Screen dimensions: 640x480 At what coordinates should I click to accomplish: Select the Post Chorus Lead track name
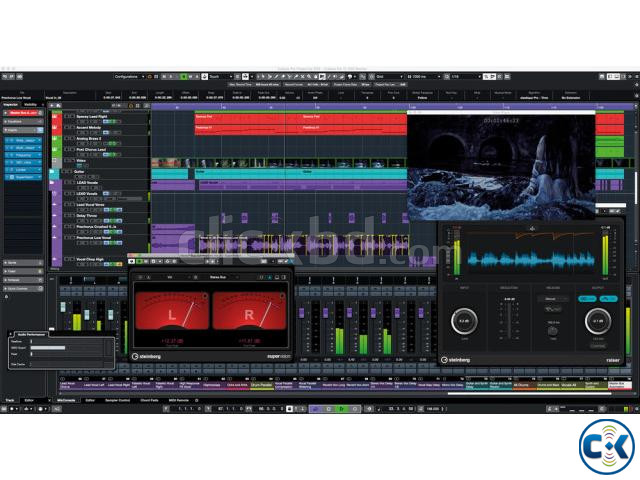(91, 149)
